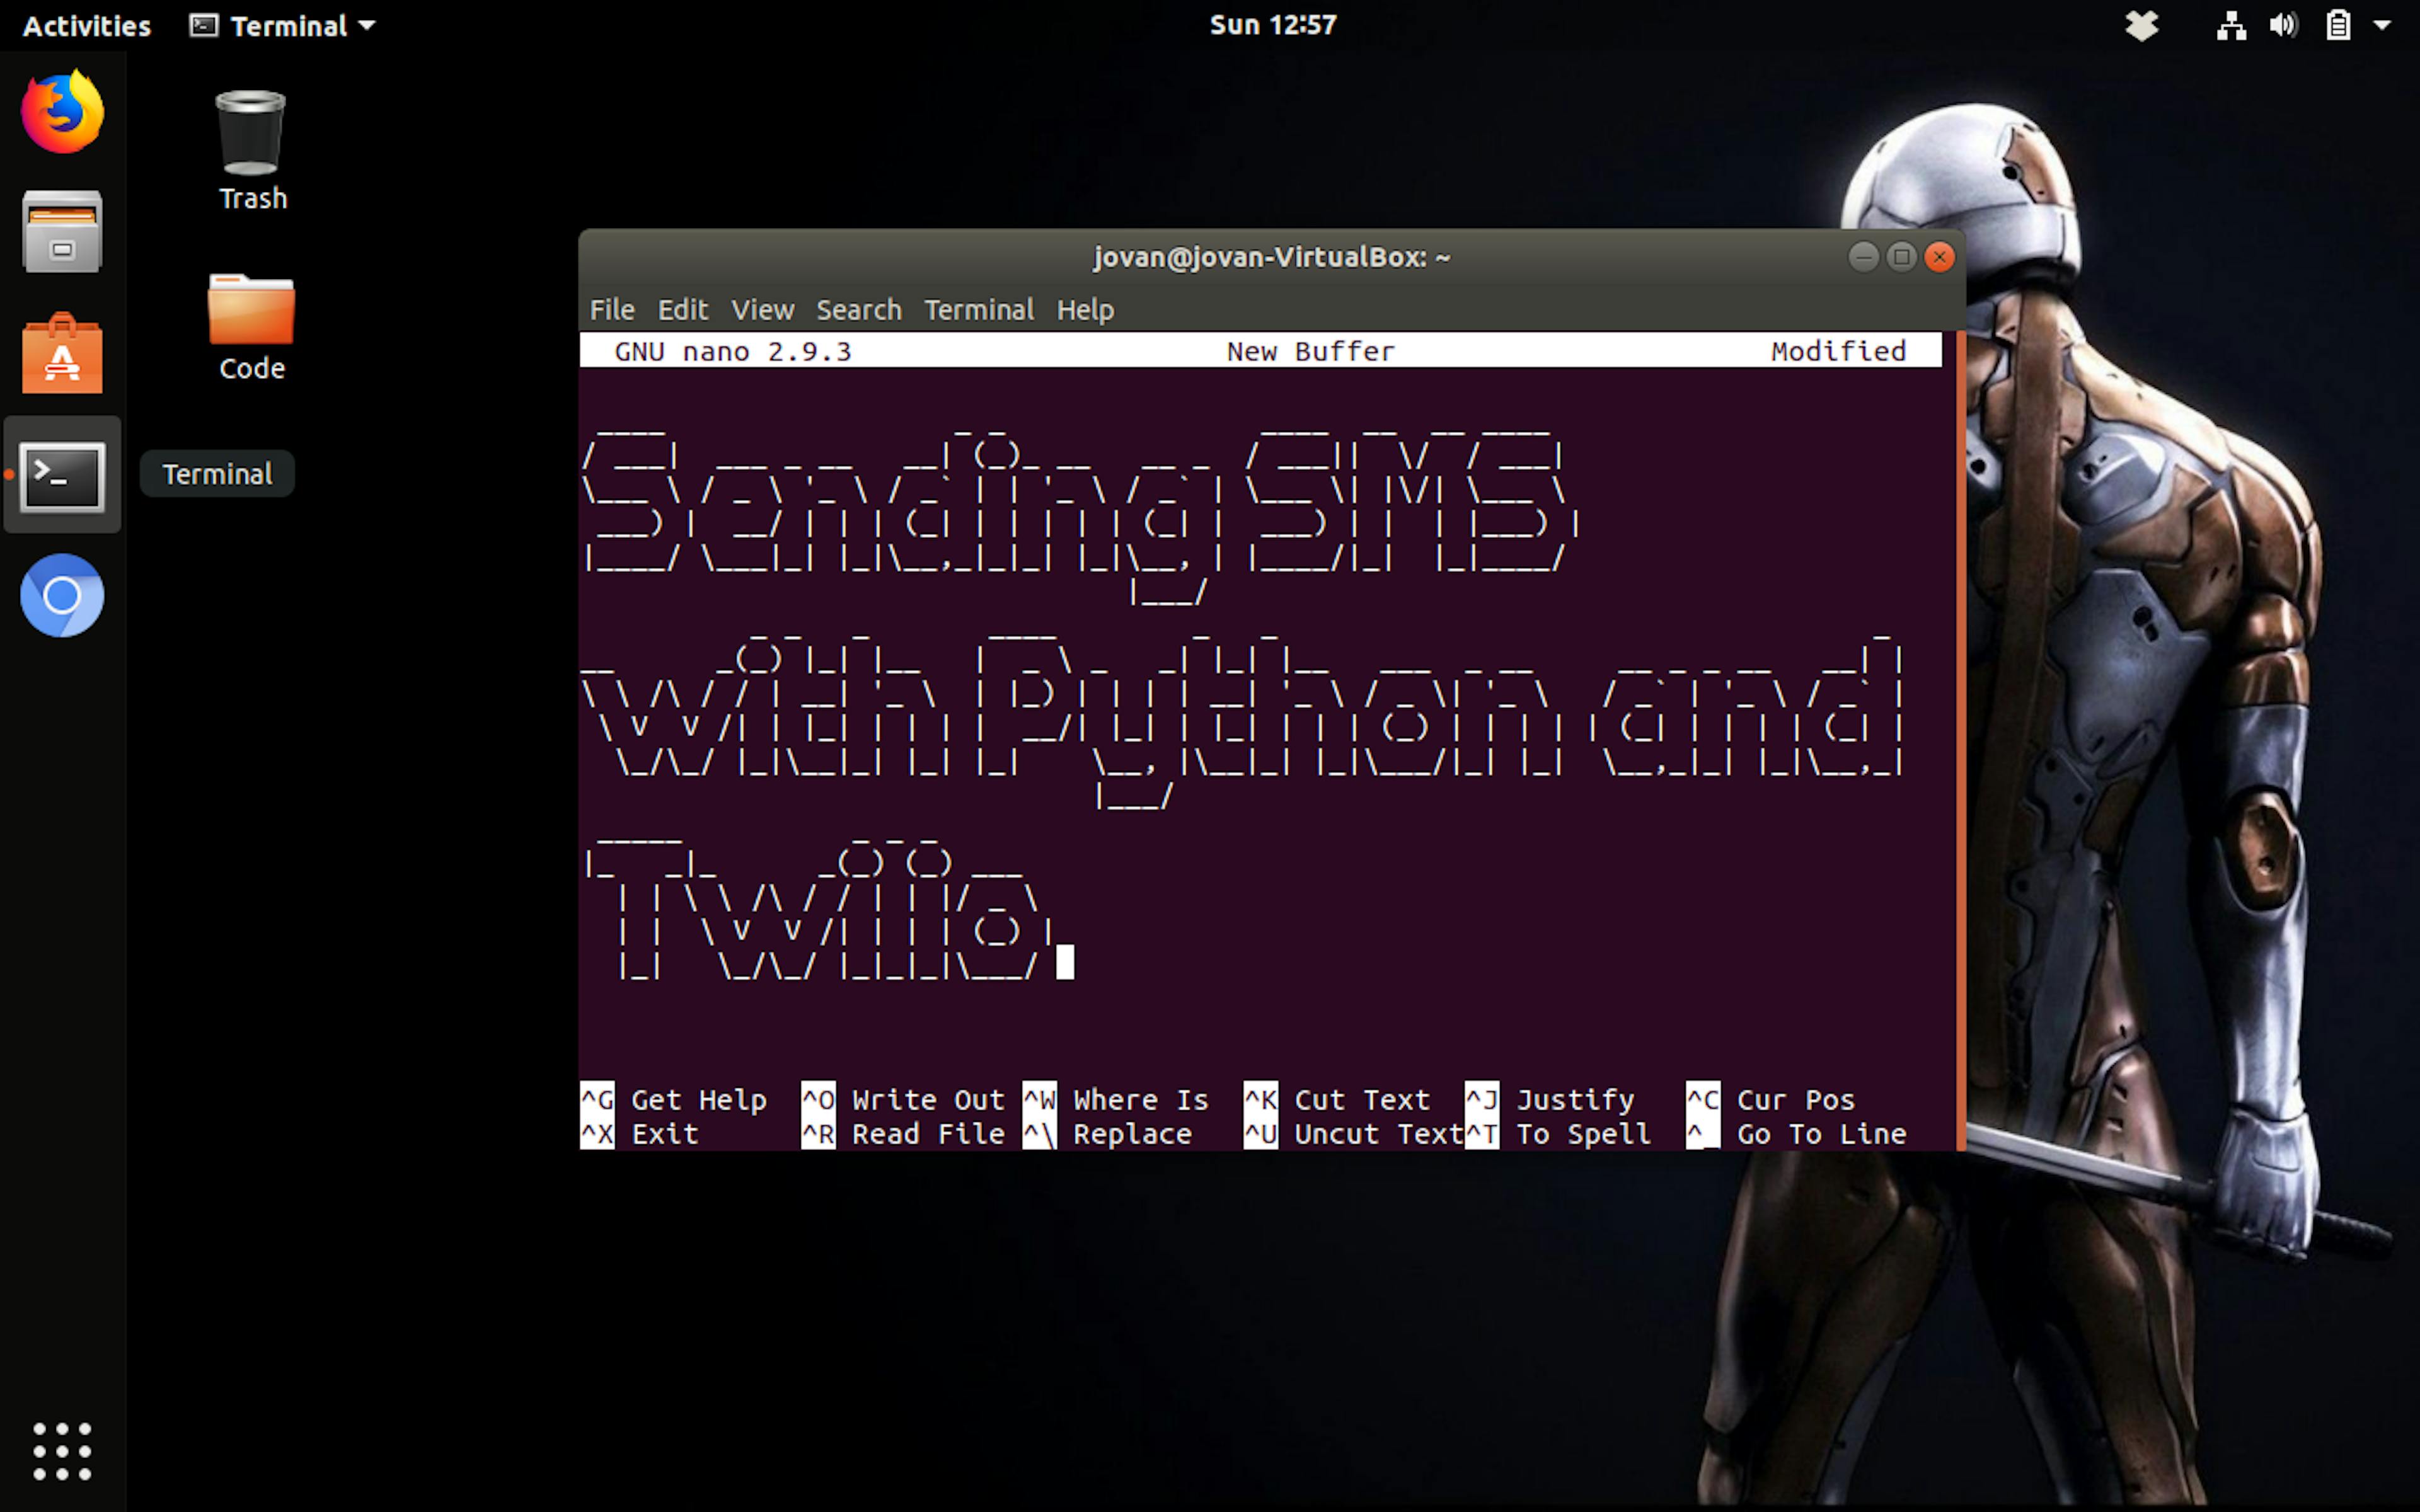Click the volume icon in the top bar
The image size is (2420, 1512).
[x=2285, y=25]
